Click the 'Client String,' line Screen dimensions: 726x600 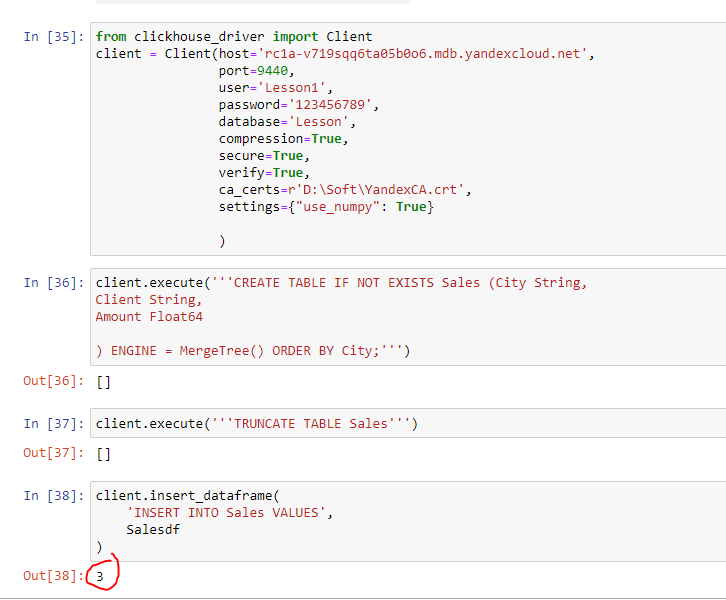(x=149, y=300)
